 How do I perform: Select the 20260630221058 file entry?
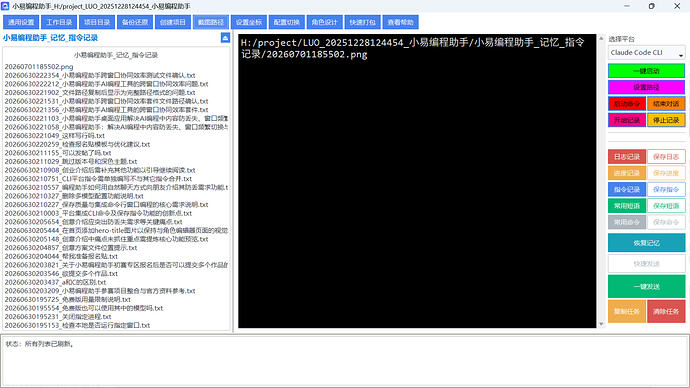(116, 127)
